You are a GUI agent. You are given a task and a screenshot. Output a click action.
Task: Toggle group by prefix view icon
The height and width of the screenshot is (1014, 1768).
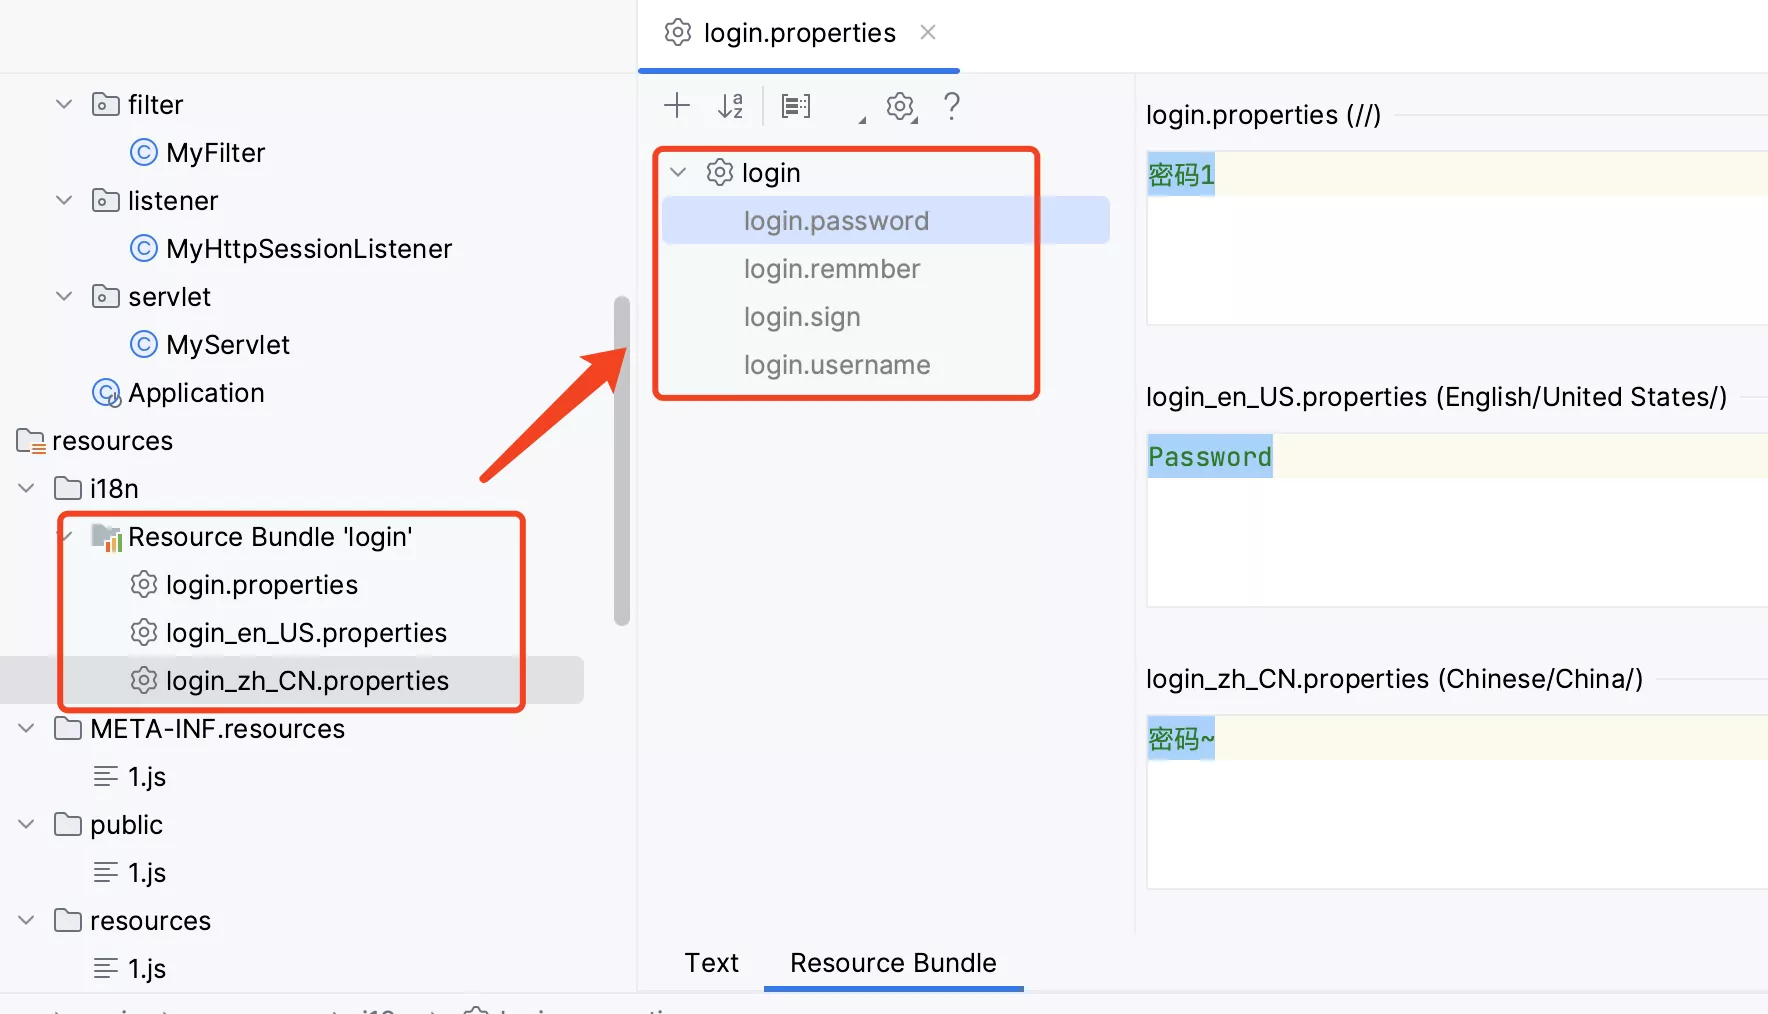coord(796,105)
